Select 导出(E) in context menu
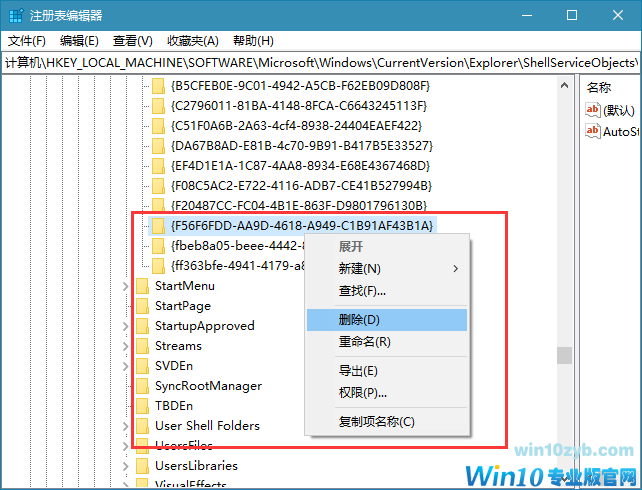Image resolution: width=642 pixels, height=490 pixels. [387, 371]
